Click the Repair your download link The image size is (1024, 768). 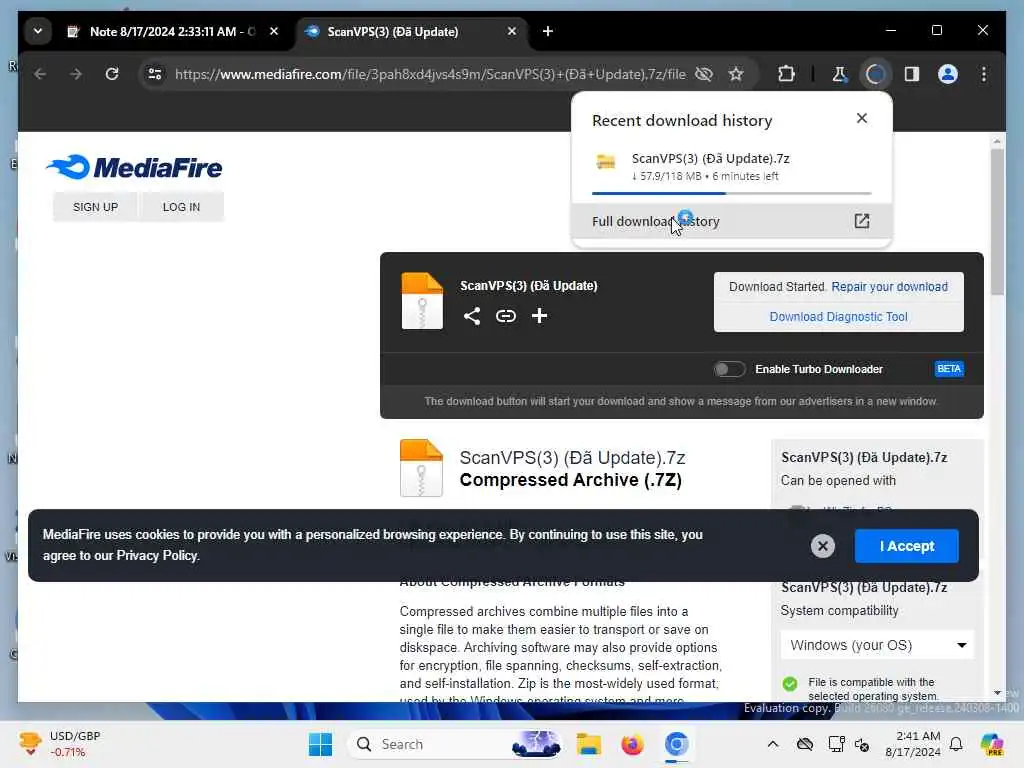(889, 287)
